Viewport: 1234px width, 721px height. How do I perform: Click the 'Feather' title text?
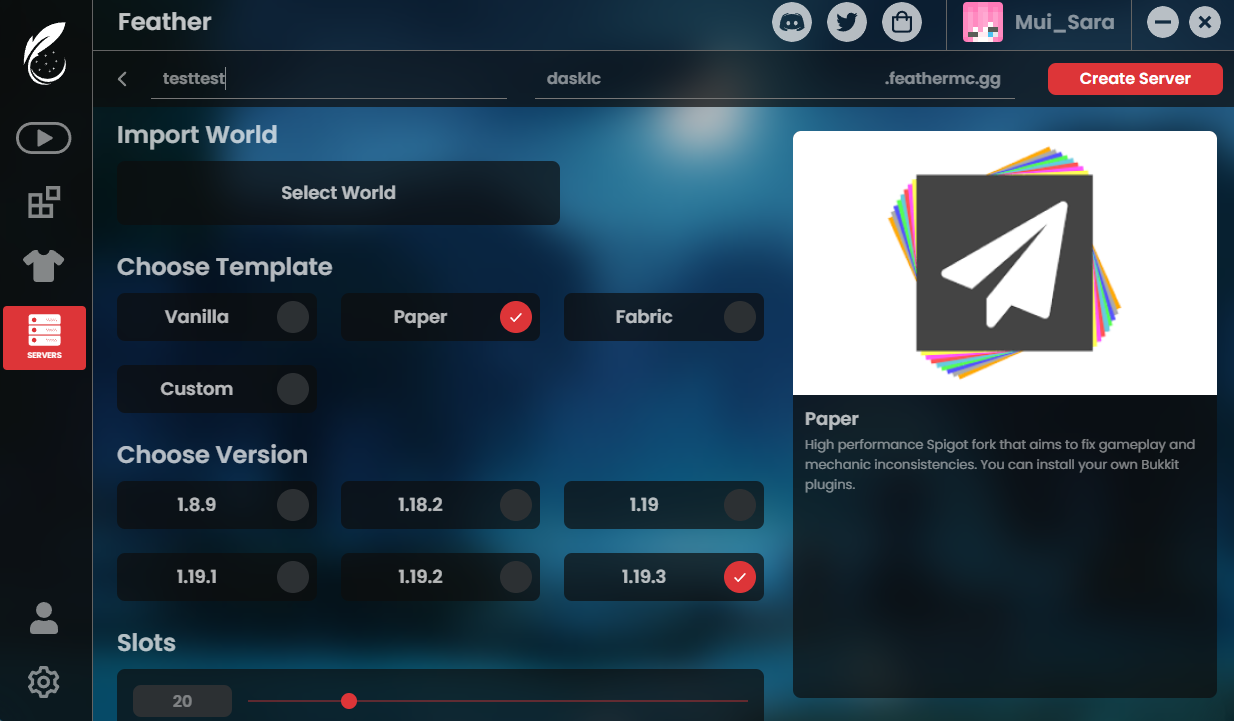point(165,21)
